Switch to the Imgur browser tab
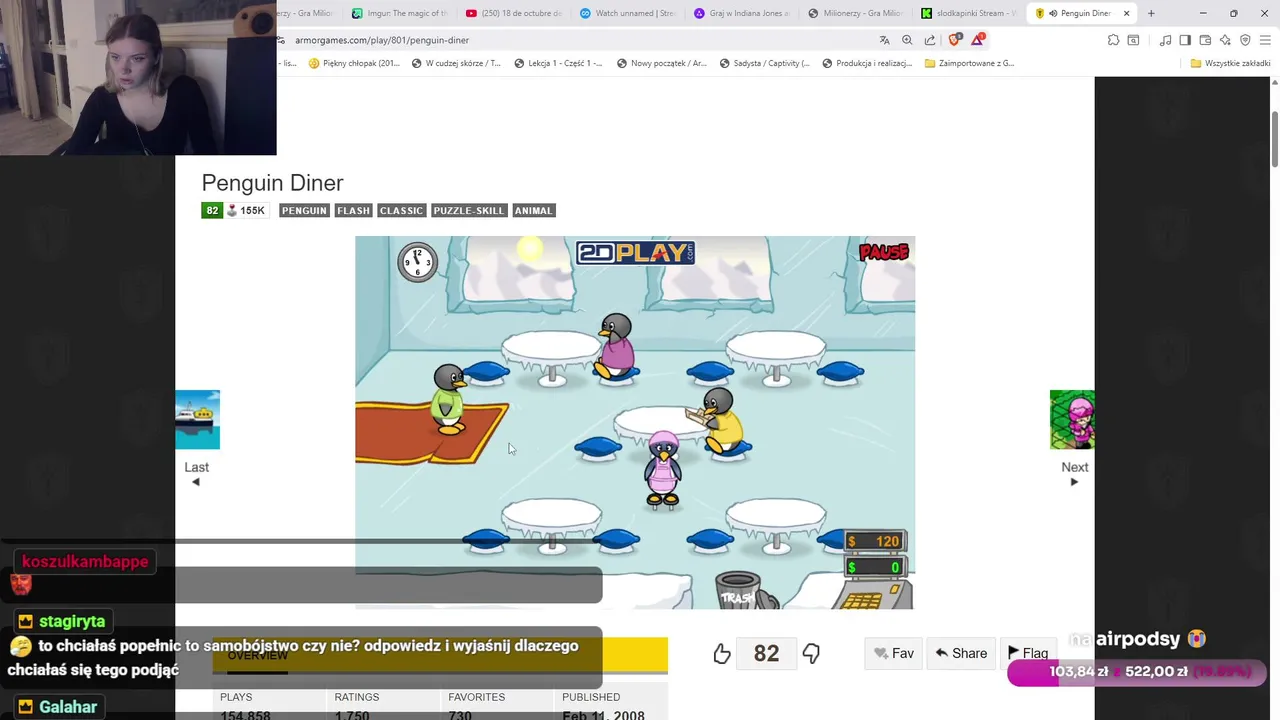 click(399, 13)
